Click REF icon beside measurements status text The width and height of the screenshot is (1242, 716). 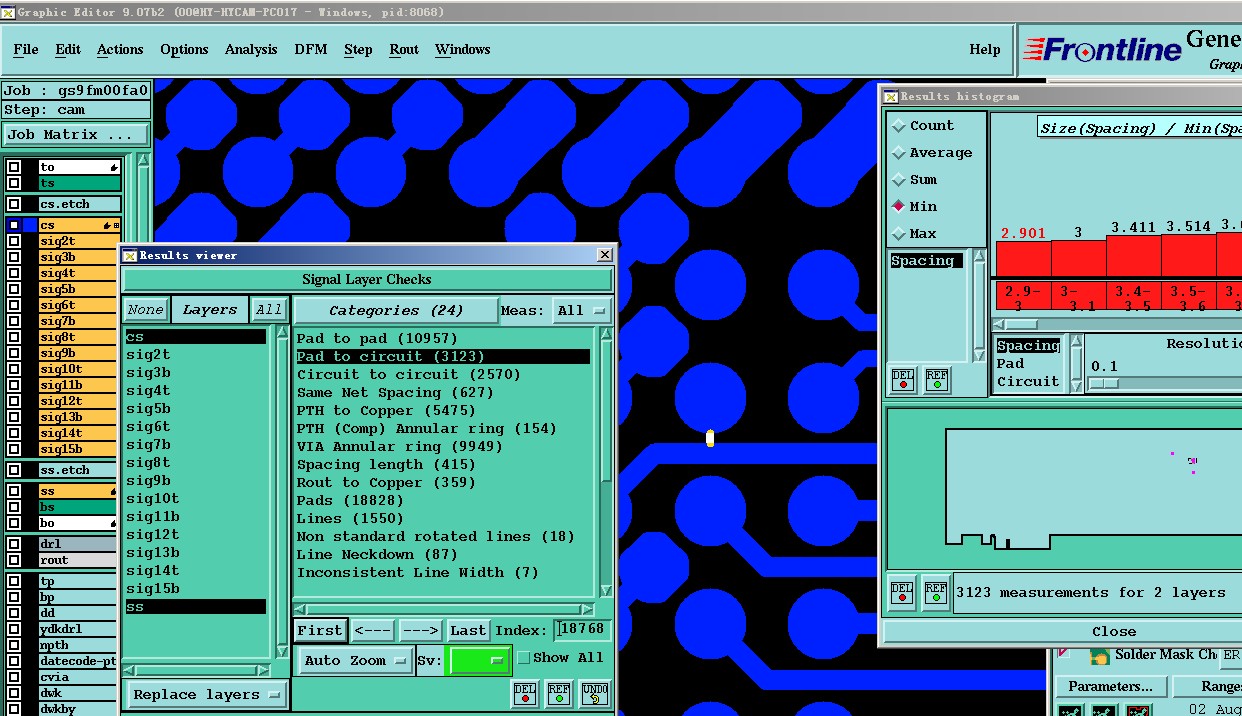tap(936, 592)
